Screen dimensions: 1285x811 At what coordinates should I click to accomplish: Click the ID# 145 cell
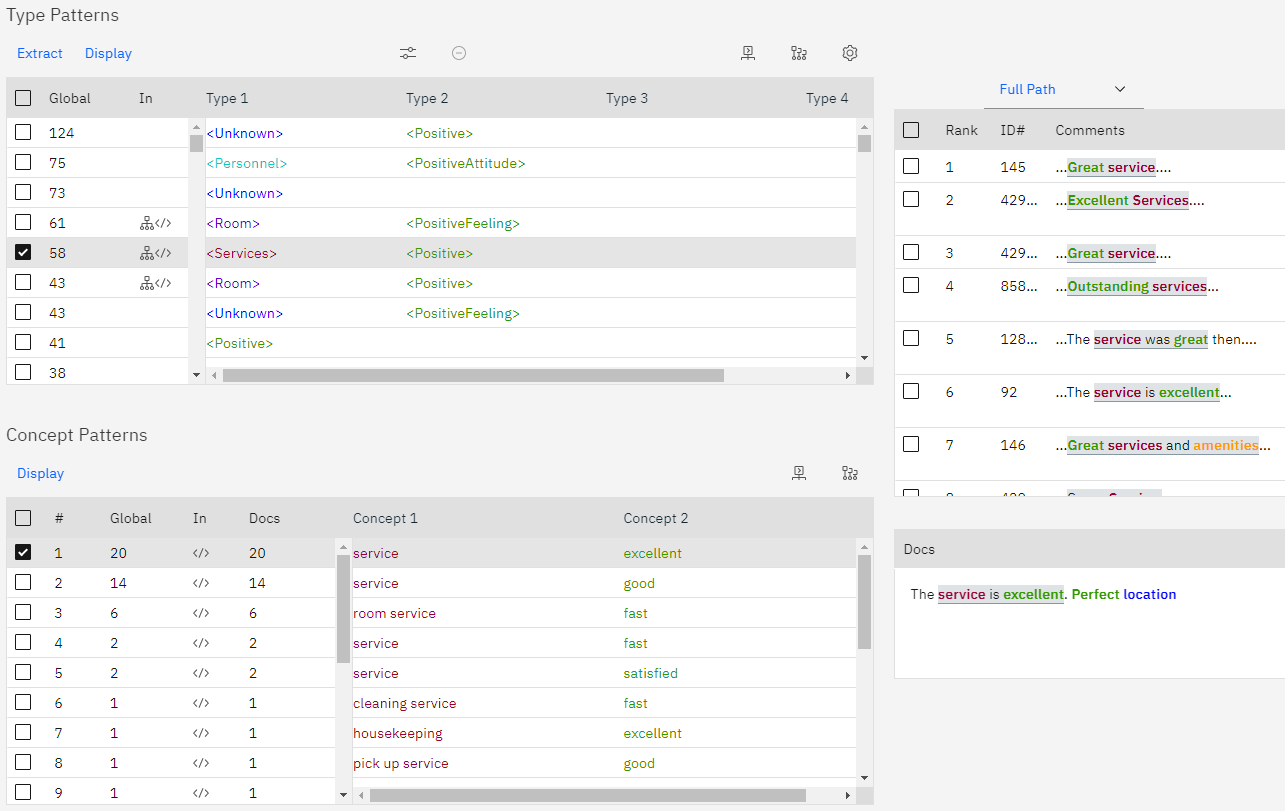click(x=1013, y=167)
